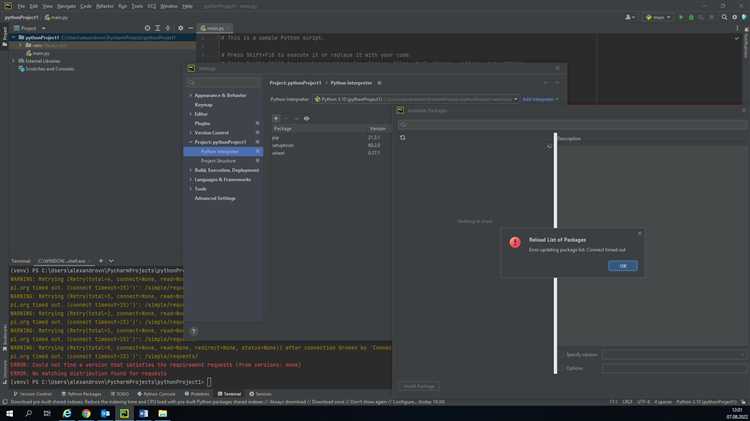Screen dimensions: 750x421
Task: Open the Windows Start menu
Action: point(9,413)
